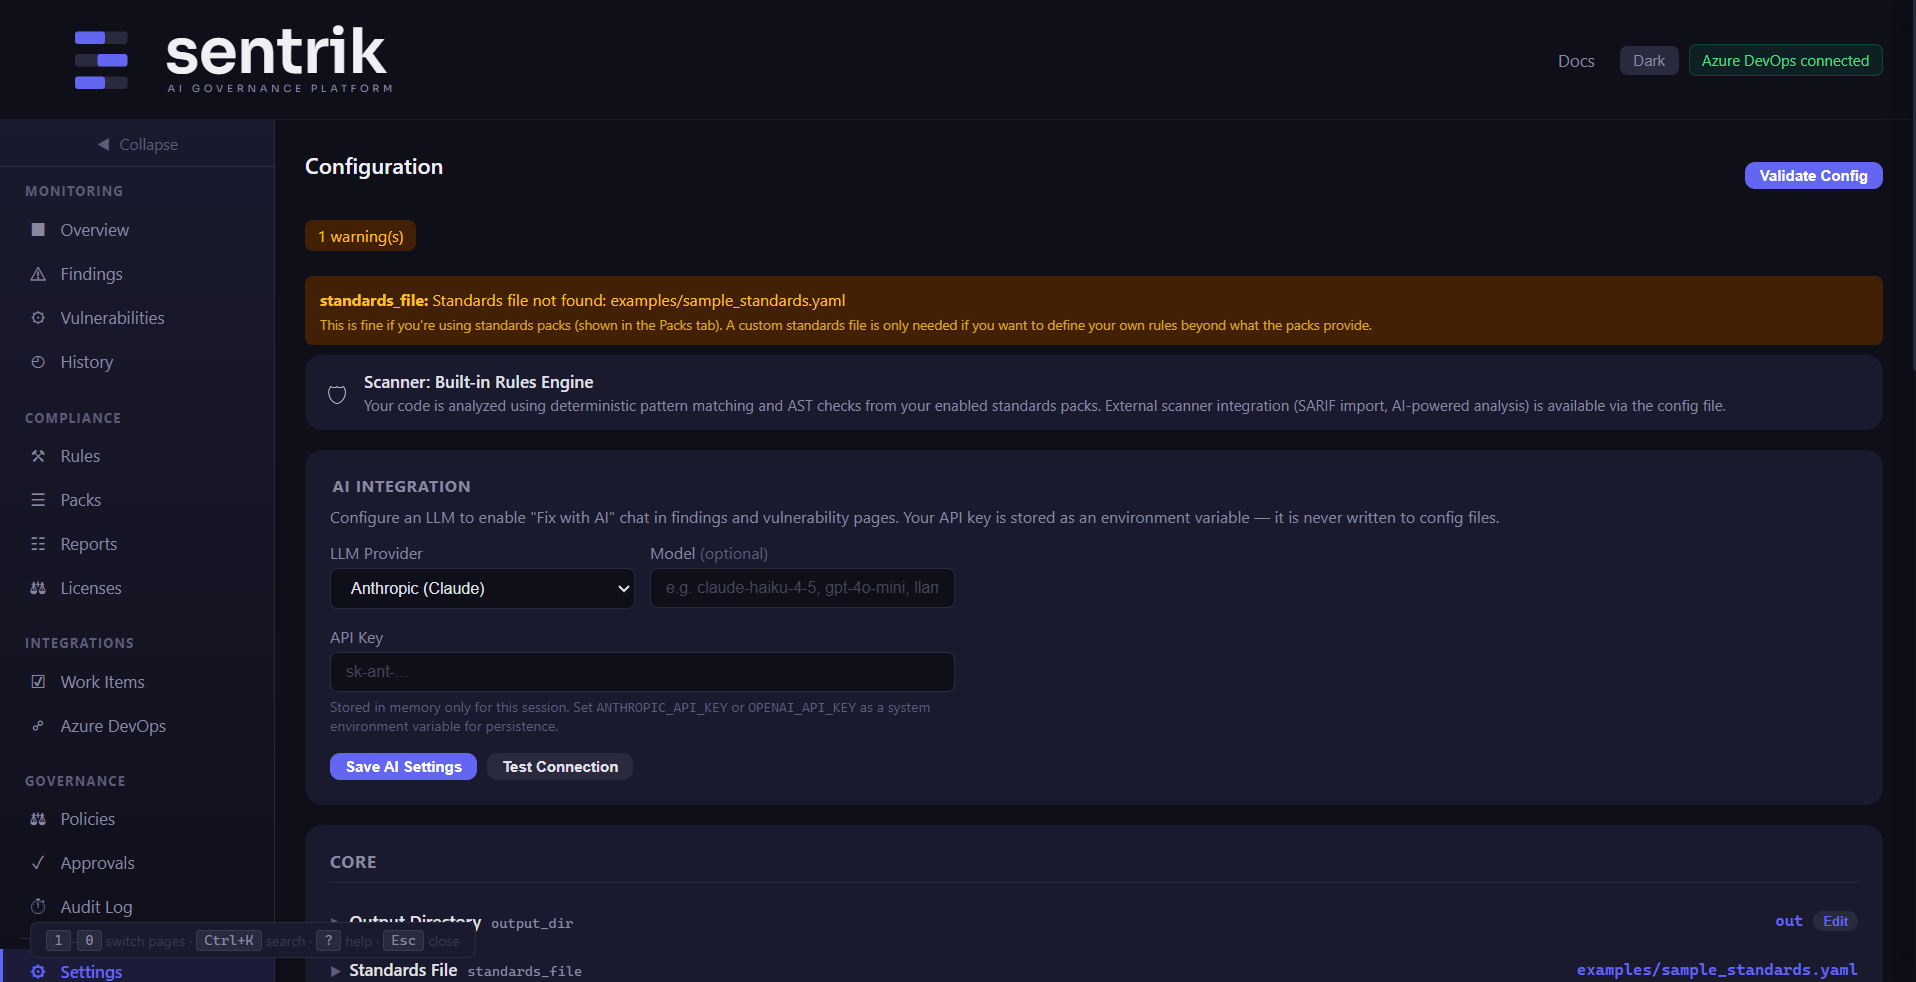Click the Model optional input field

coord(802,588)
